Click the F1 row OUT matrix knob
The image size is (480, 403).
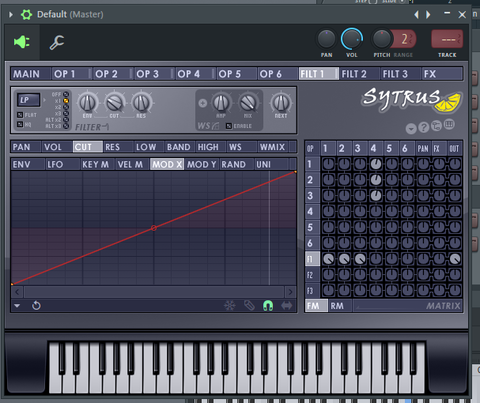pos(455,259)
